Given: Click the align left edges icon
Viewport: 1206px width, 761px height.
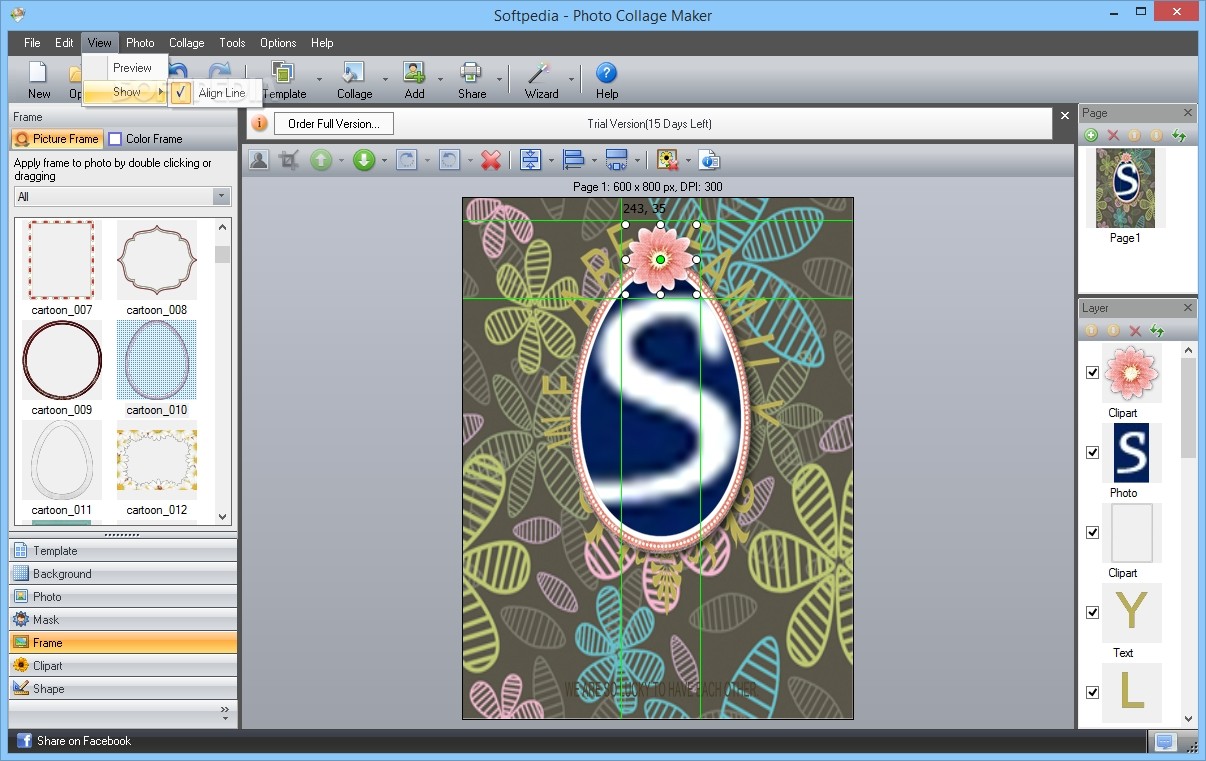Looking at the screenshot, I should point(574,160).
